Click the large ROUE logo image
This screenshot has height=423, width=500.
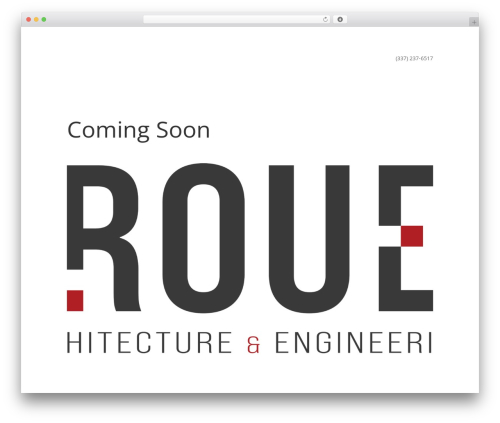250,238
